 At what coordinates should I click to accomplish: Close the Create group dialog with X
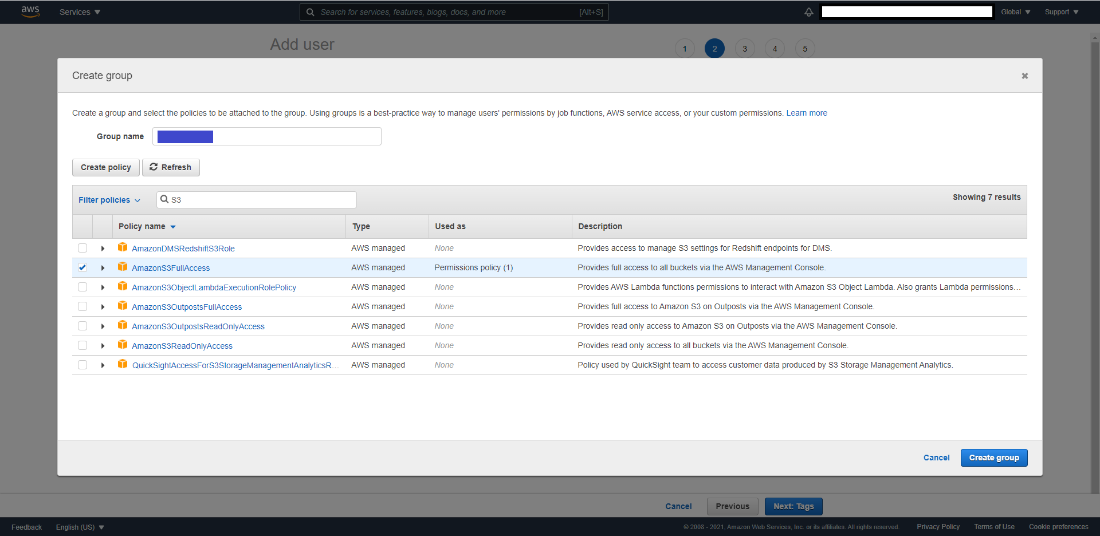click(x=1024, y=76)
